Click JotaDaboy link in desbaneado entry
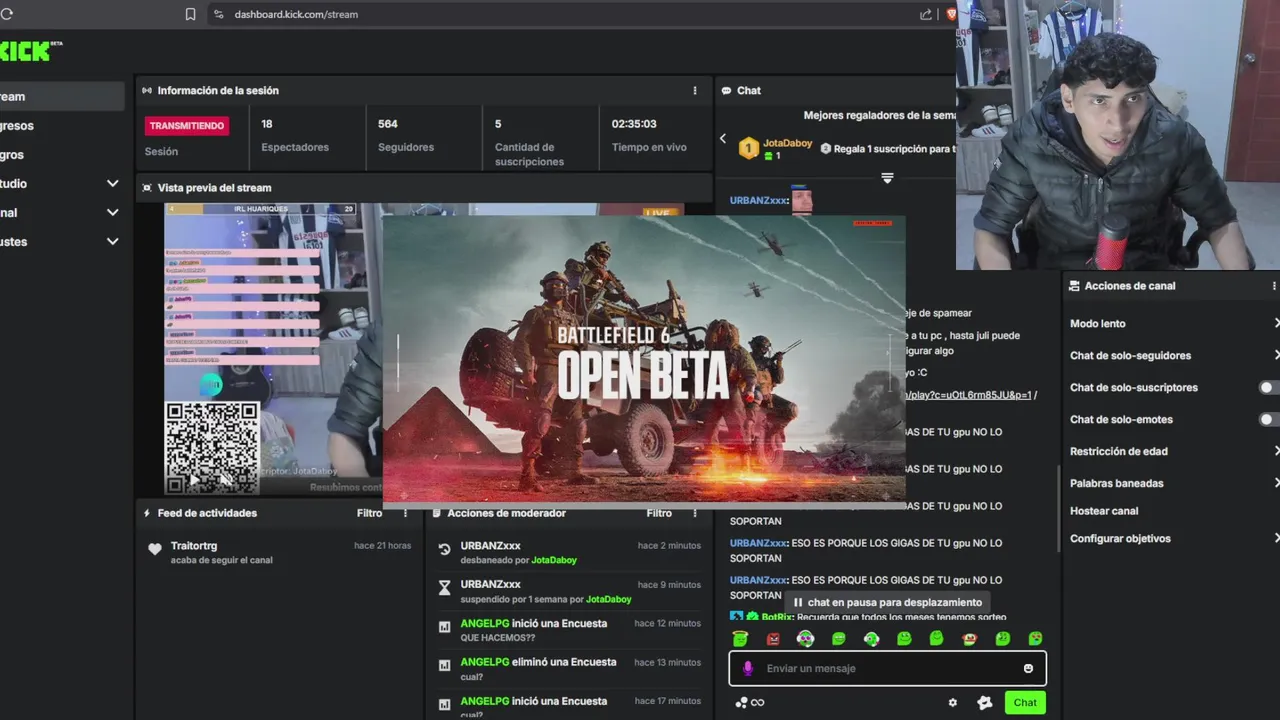 (x=554, y=560)
